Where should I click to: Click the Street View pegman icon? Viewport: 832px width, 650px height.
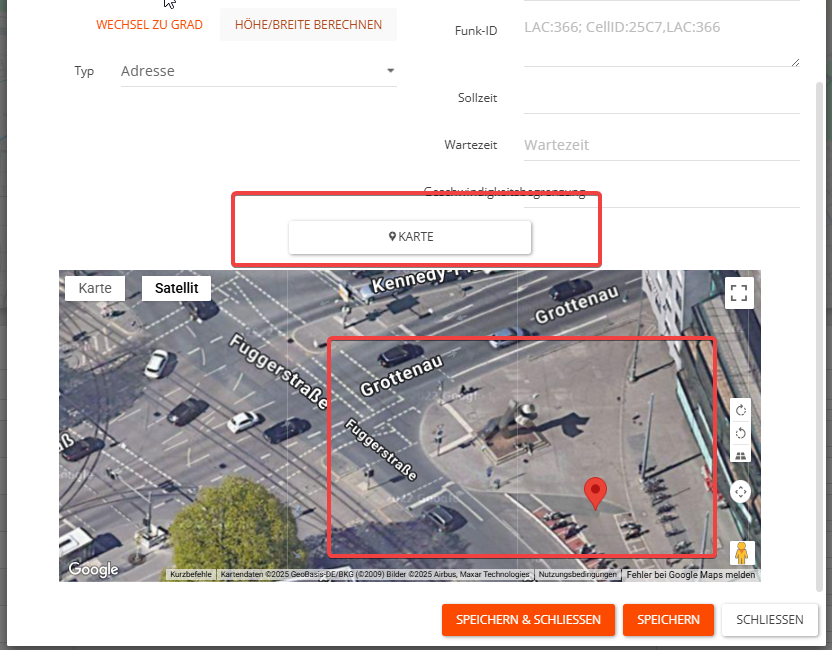741,552
